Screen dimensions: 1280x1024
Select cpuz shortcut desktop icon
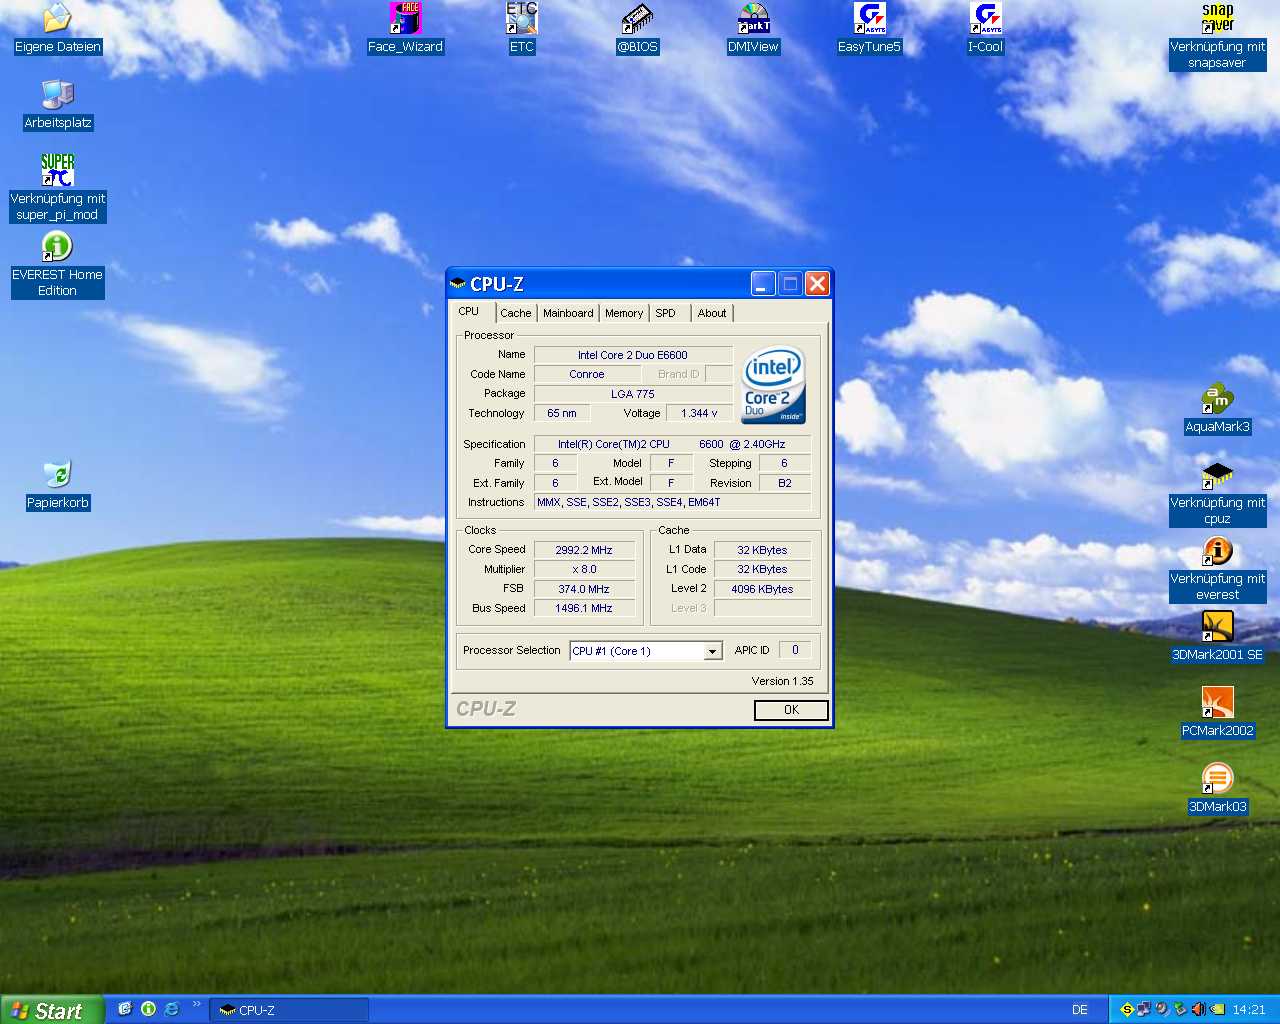click(1217, 474)
